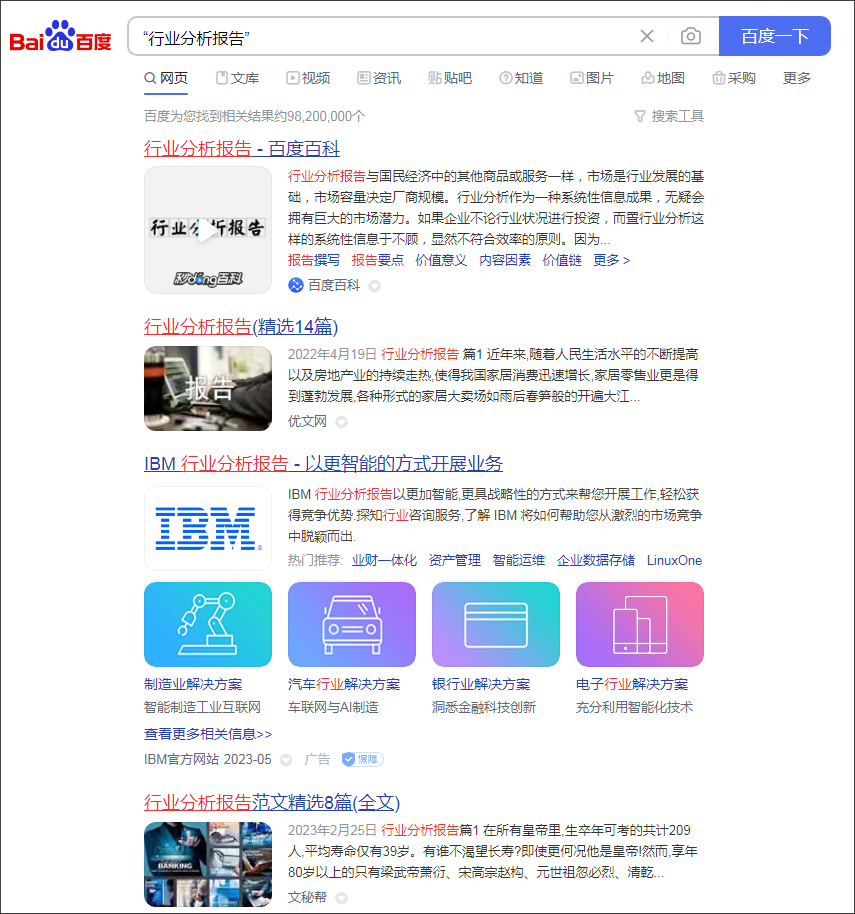
Task: Click the bank card icon card
Action: tap(496, 624)
